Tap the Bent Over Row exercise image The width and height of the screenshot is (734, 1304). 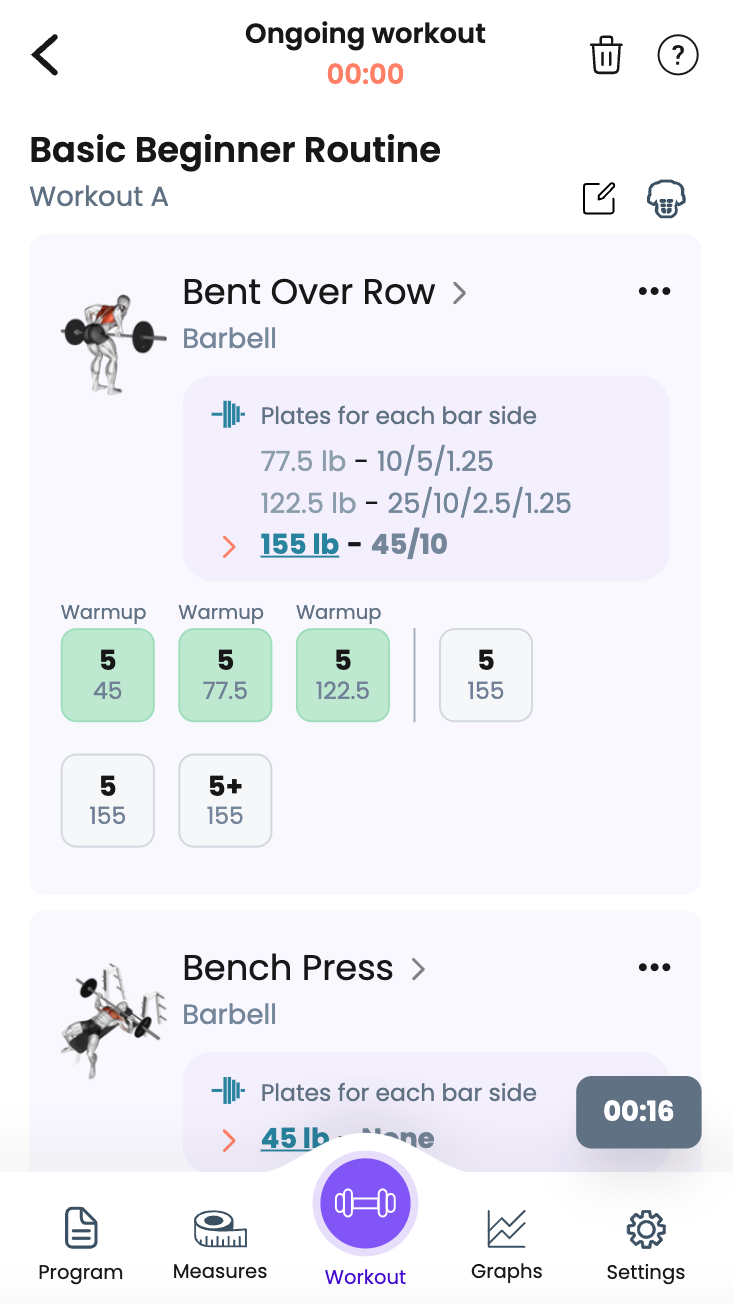(112, 341)
